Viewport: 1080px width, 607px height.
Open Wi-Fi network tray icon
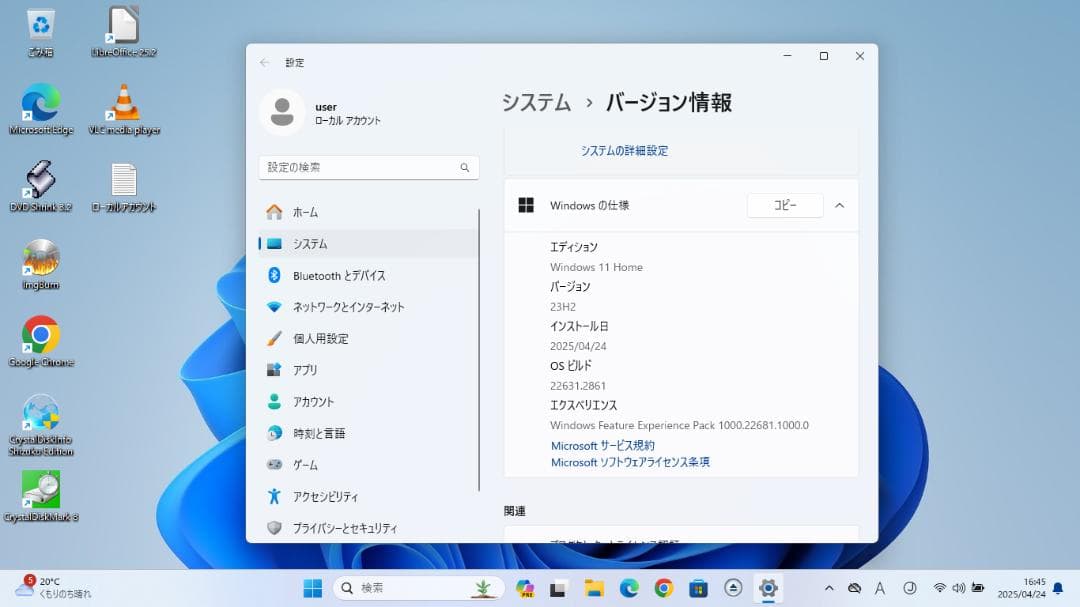pyautogui.click(x=939, y=588)
